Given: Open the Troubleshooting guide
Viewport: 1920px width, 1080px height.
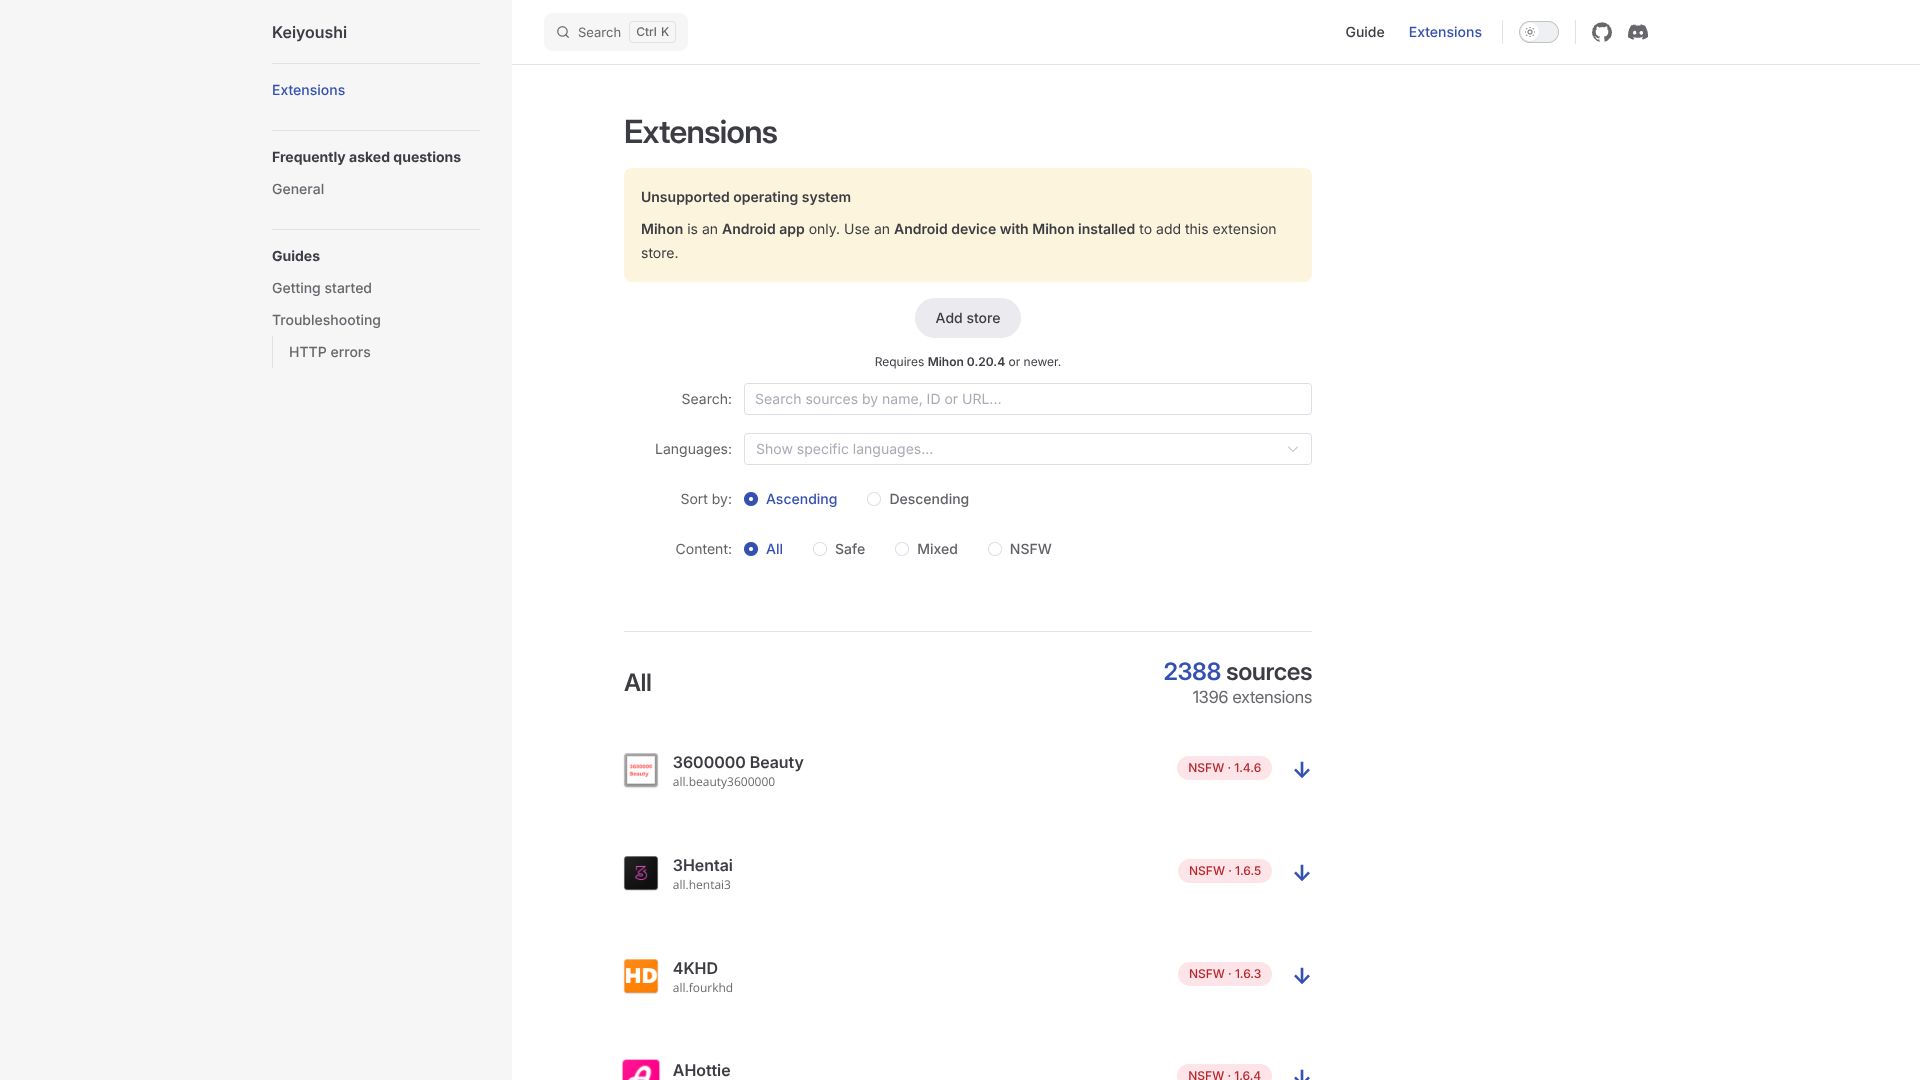Looking at the screenshot, I should tap(326, 320).
